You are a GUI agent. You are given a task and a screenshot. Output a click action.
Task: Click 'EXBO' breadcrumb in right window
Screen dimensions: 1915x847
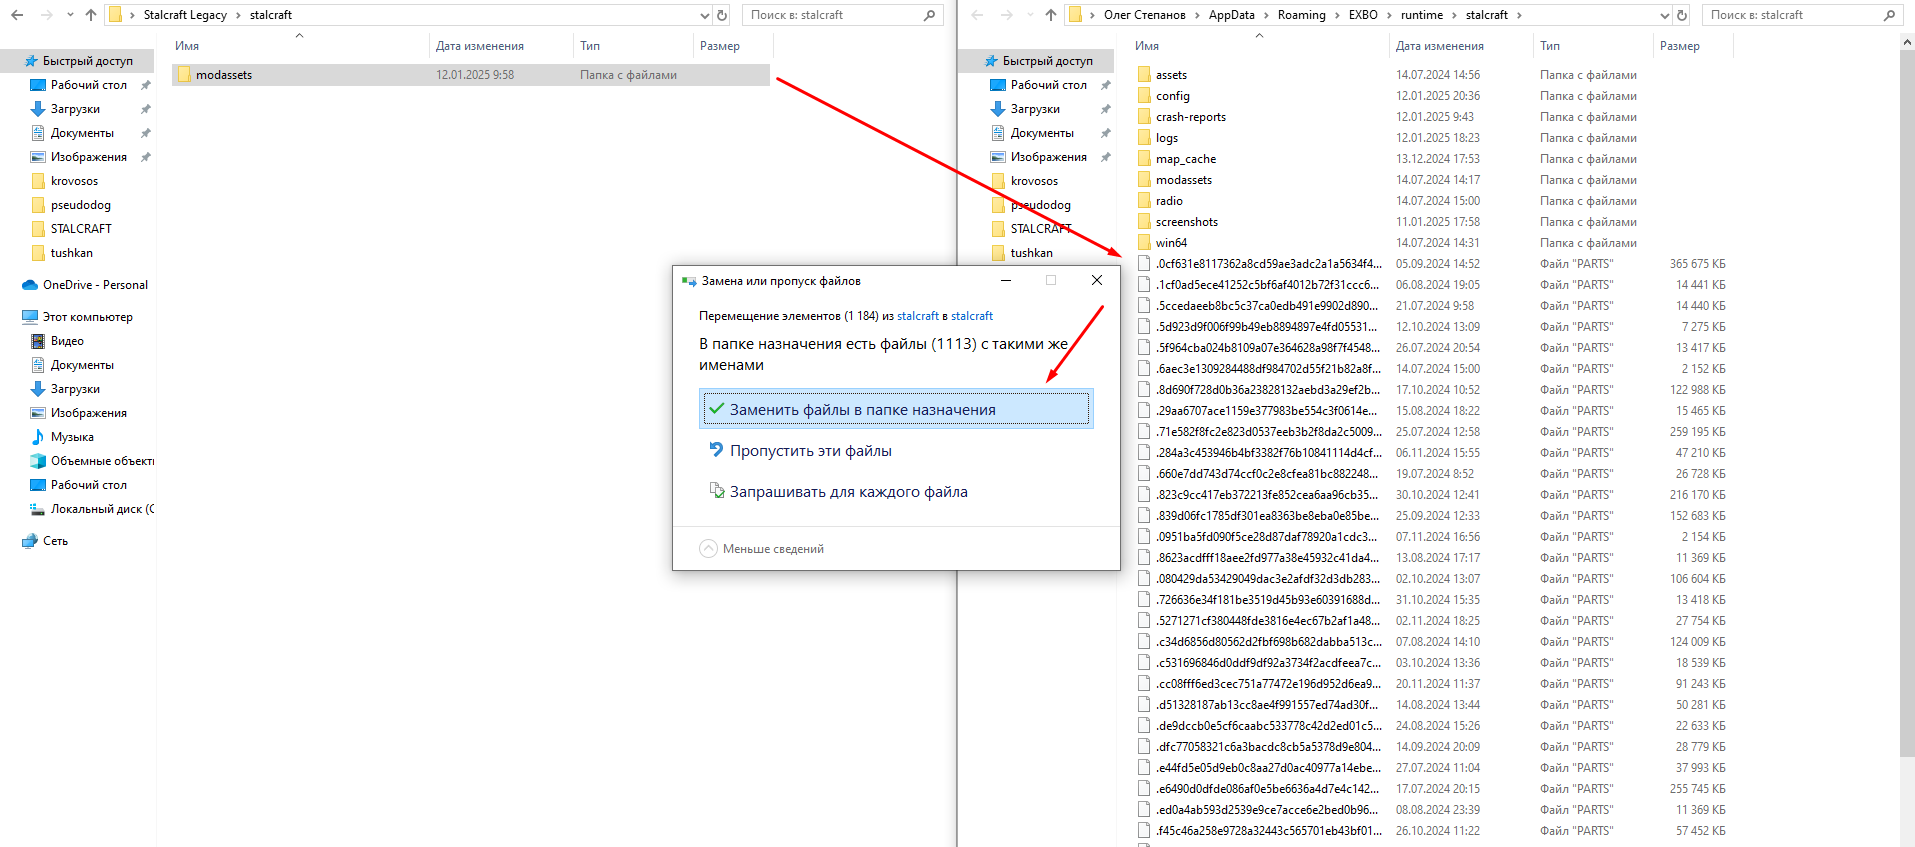tap(1363, 15)
